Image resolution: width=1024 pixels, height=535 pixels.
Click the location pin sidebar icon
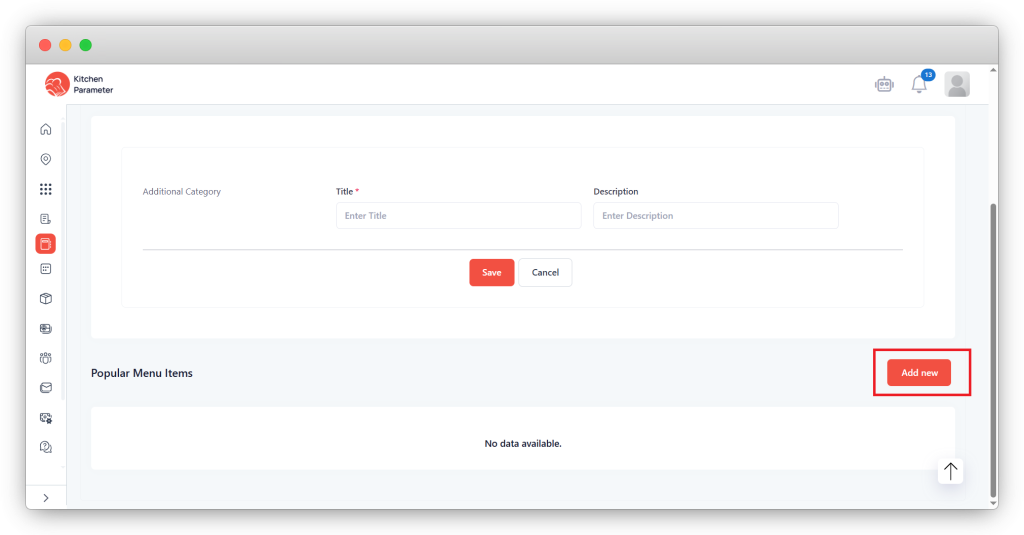45,159
